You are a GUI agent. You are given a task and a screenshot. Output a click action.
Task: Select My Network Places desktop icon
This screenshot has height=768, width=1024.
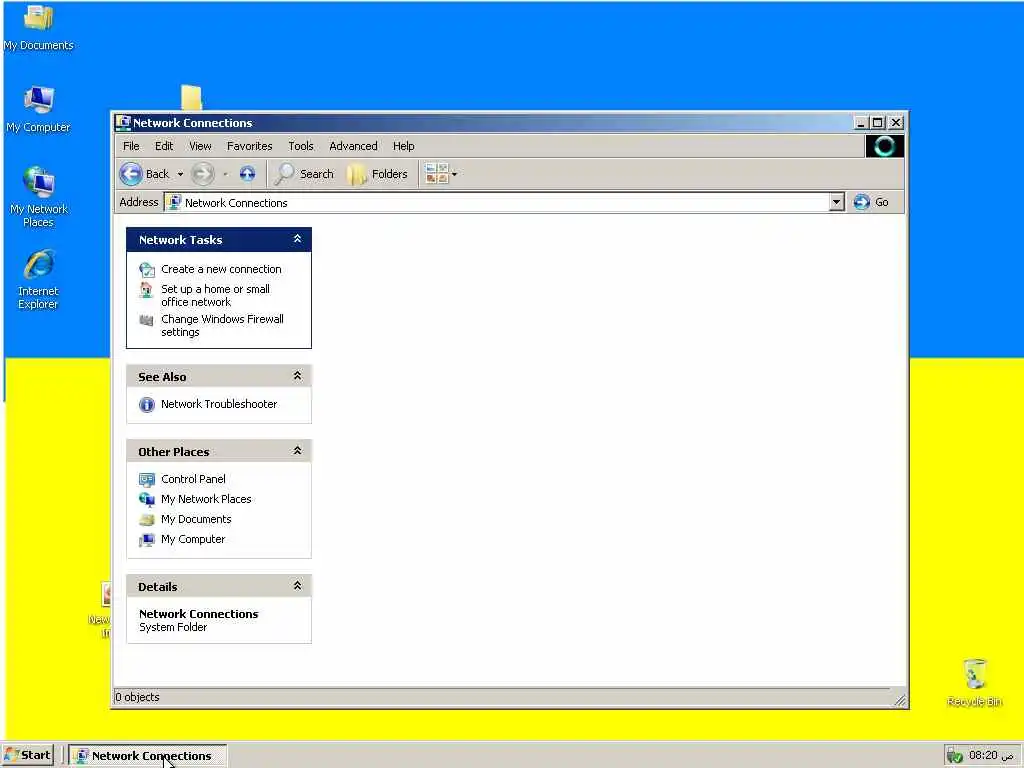(x=39, y=197)
